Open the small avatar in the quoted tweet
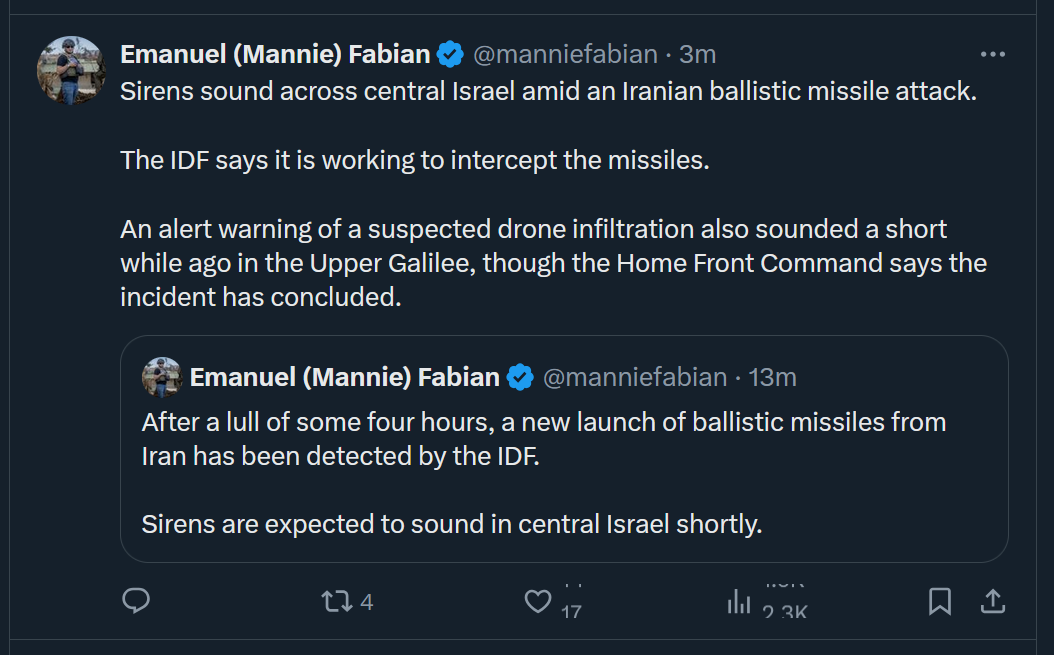 162,377
